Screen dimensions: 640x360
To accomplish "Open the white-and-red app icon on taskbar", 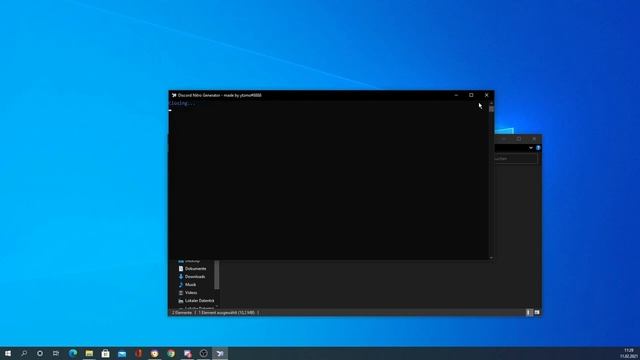I will pos(187,353).
